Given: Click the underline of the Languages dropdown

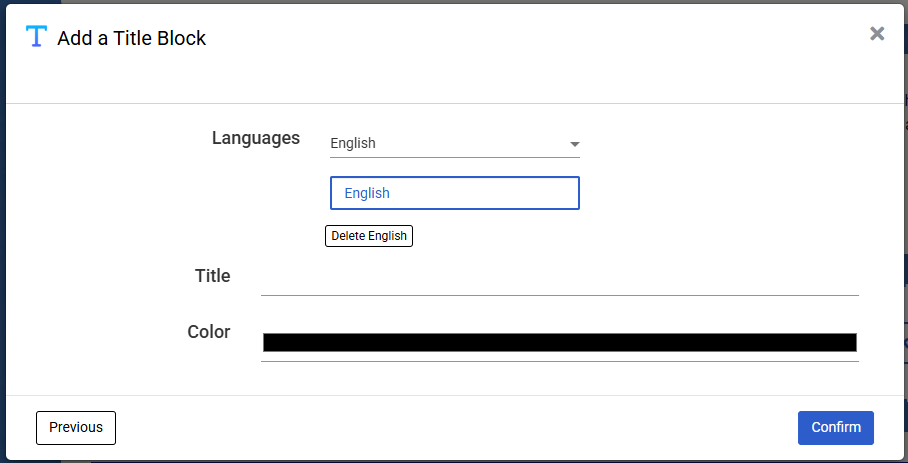Looking at the screenshot, I should 454,157.
